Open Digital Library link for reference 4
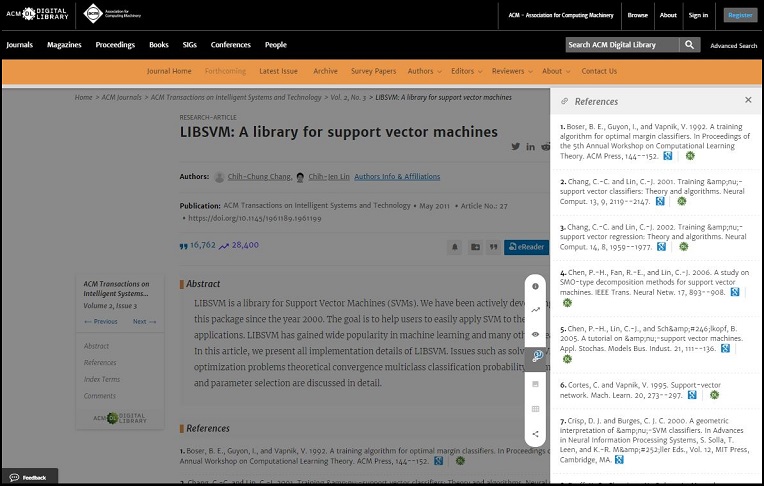764x486 pixels. (x=567, y=303)
